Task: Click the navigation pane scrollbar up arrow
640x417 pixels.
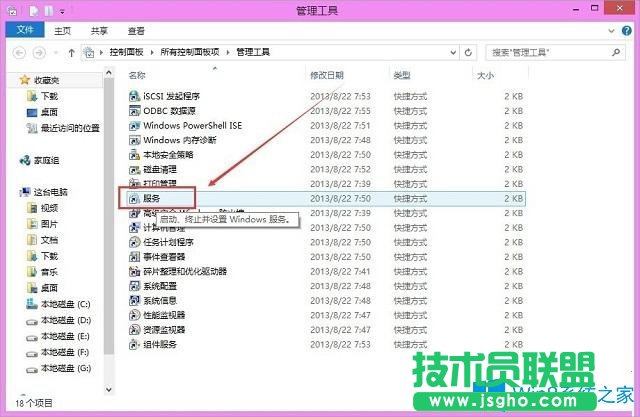Action: tap(109, 73)
